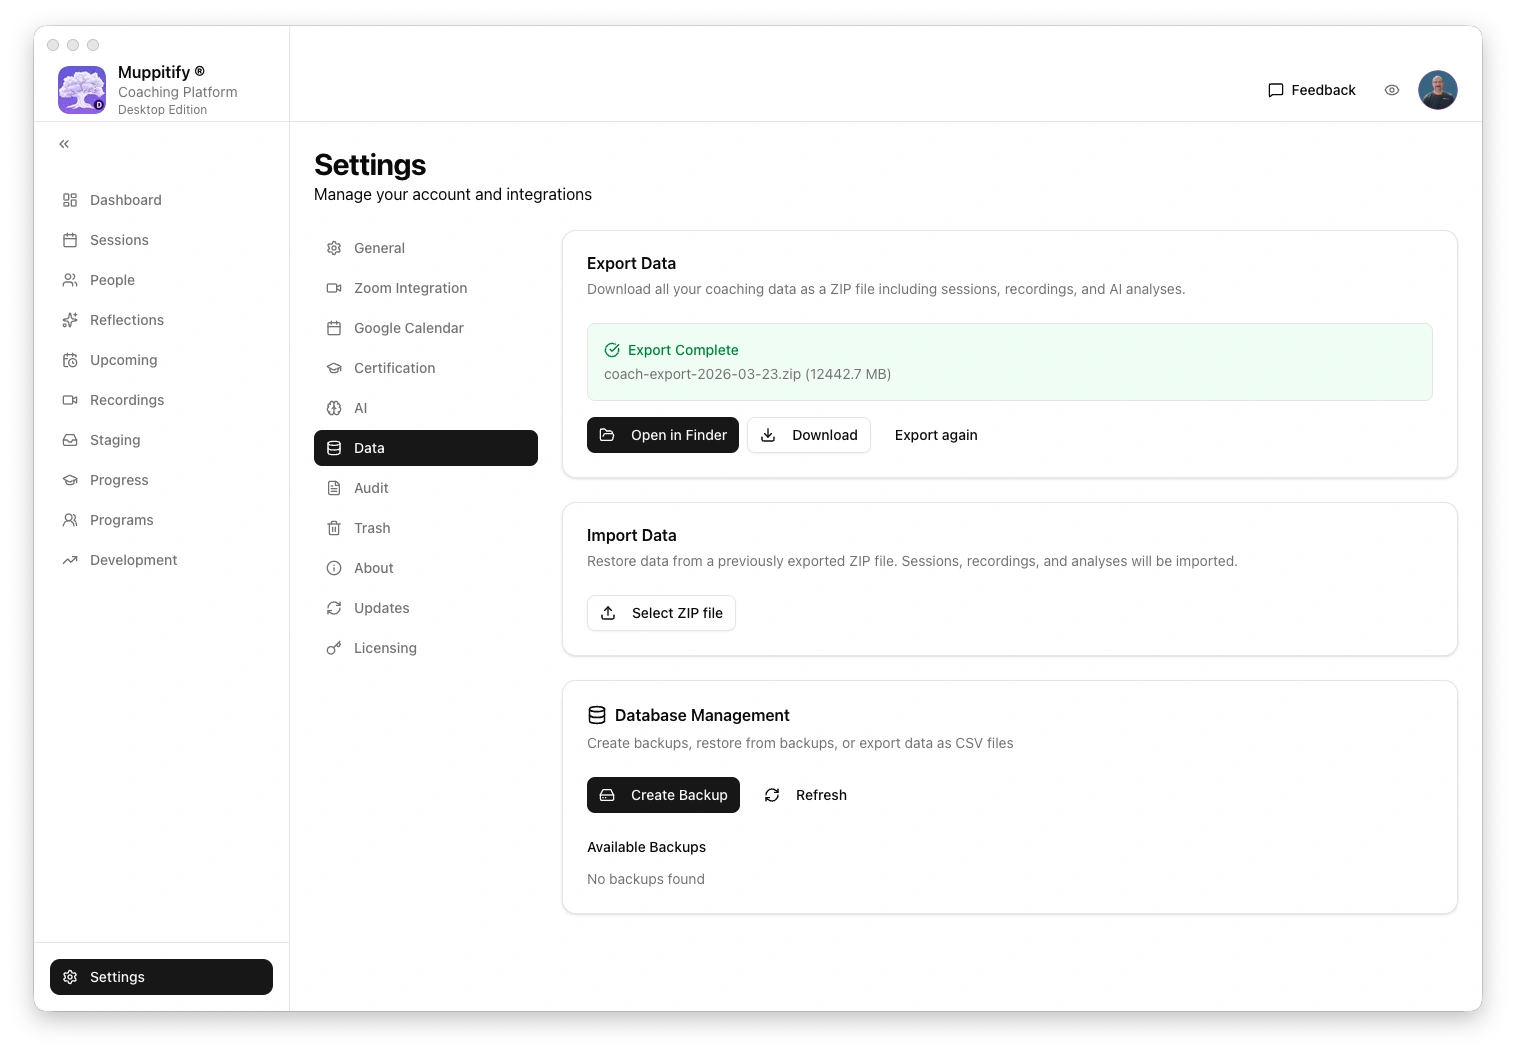Open the Licensing key icon section
Image resolution: width=1516 pixels, height=1053 pixels.
pyautogui.click(x=334, y=648)
